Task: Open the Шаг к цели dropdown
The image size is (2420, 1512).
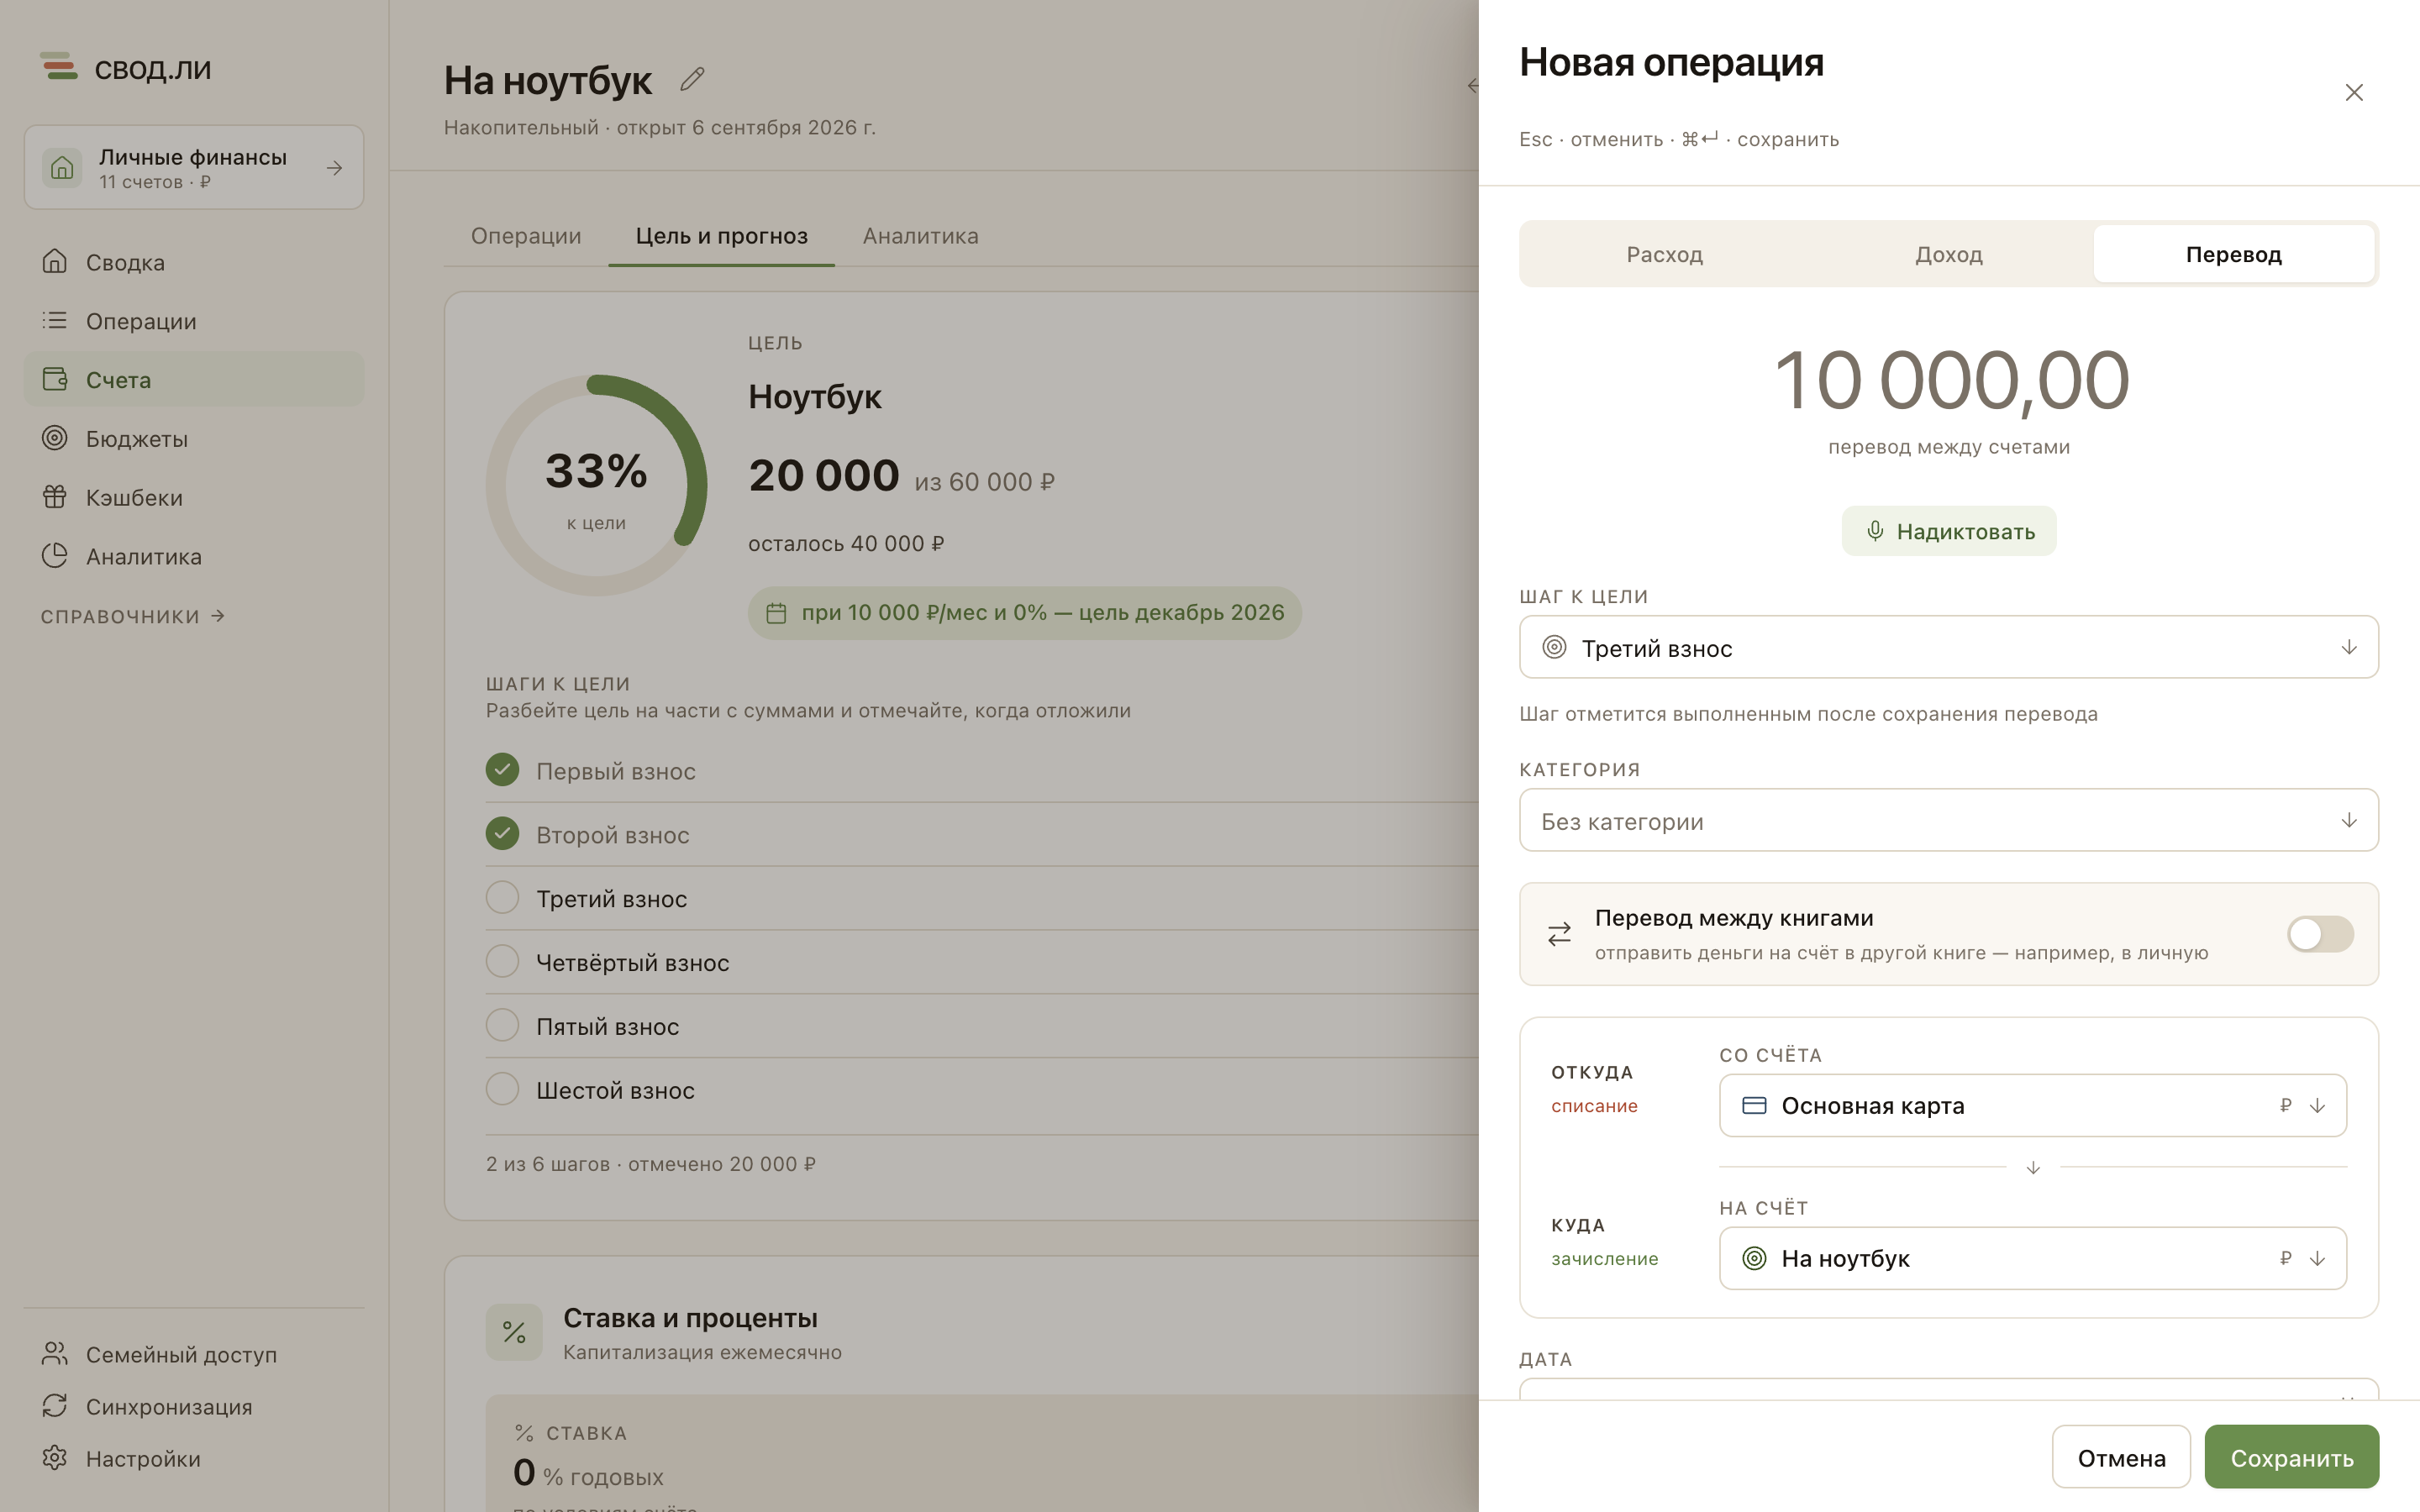Action: pyautogui.click(x=1948, y=647)
